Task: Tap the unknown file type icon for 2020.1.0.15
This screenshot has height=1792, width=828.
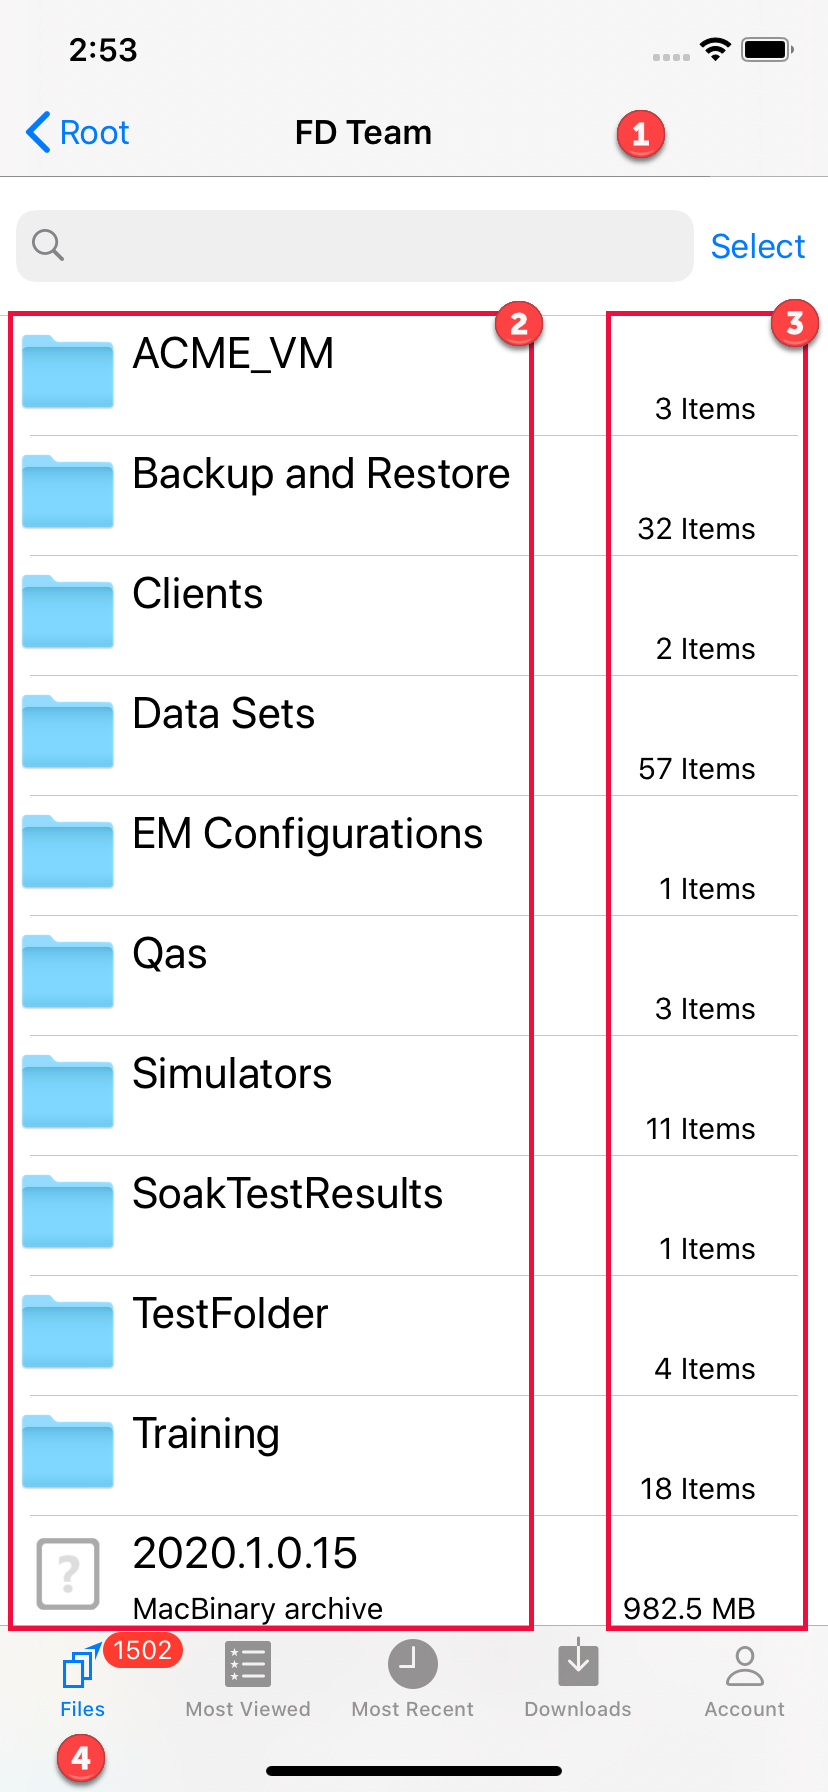Action: point(67,1573)
